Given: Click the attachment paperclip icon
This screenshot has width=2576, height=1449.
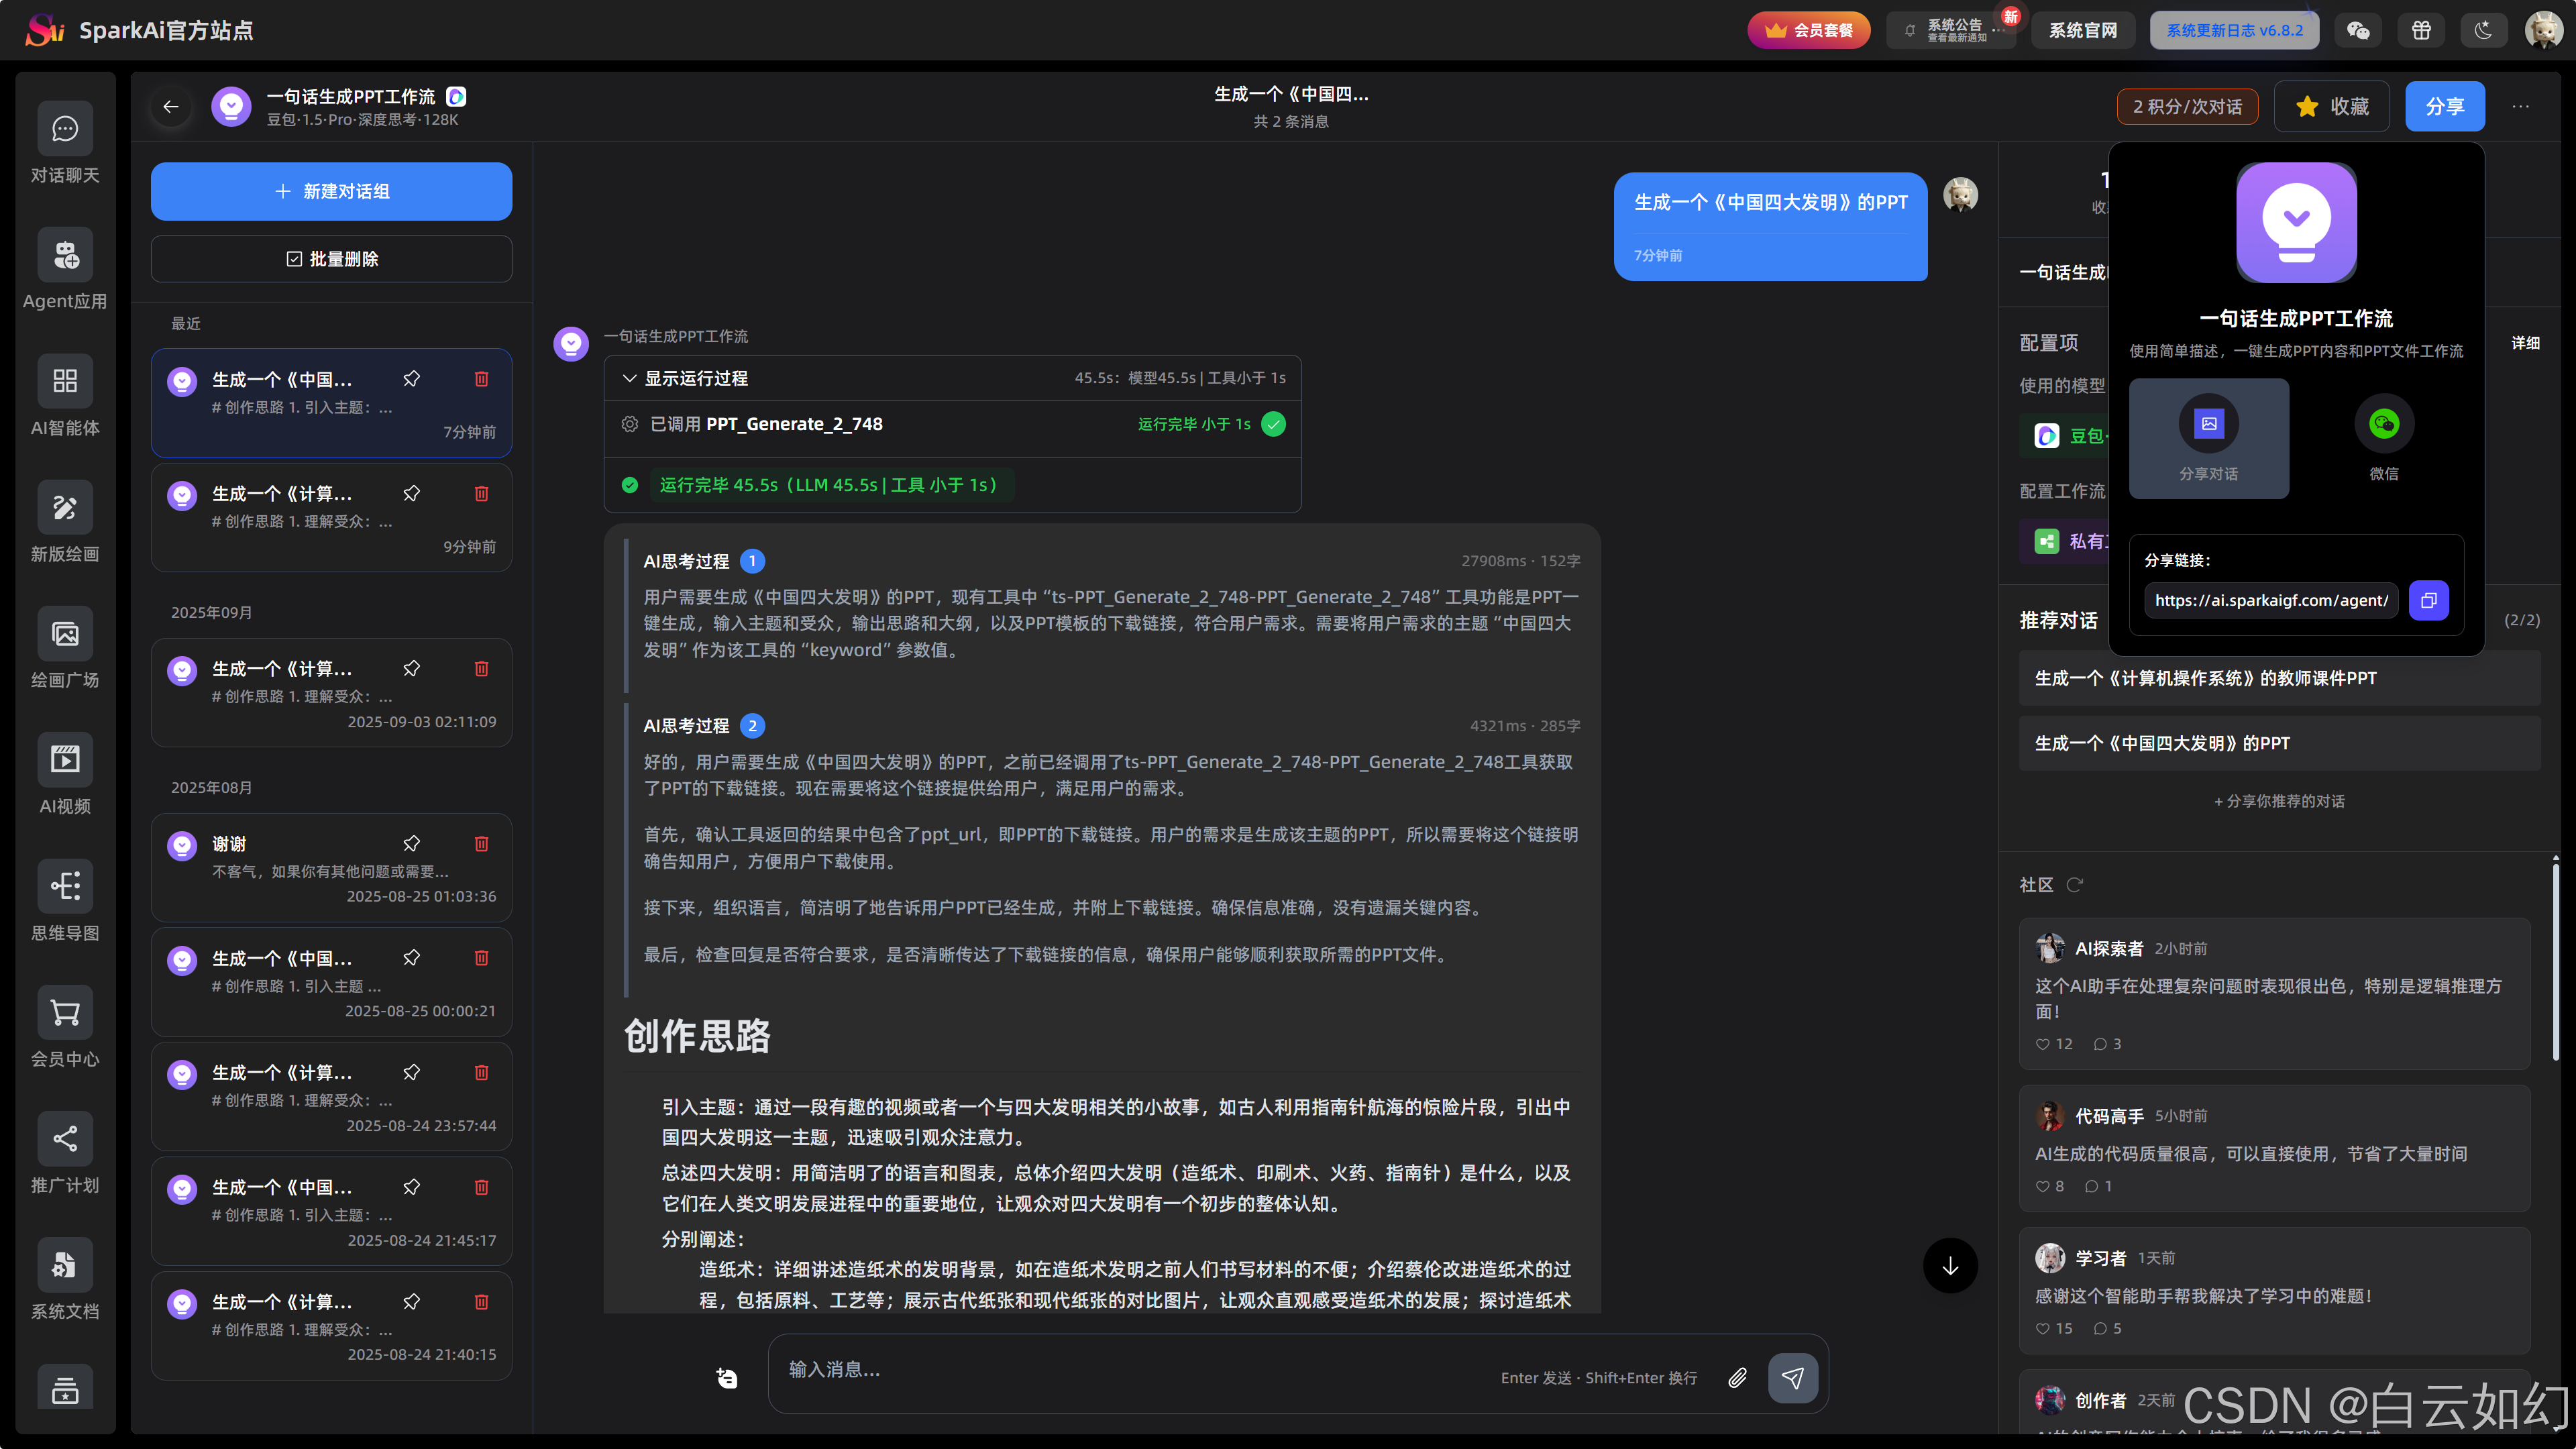Looking at the screenshot, I should 1738,1378.
